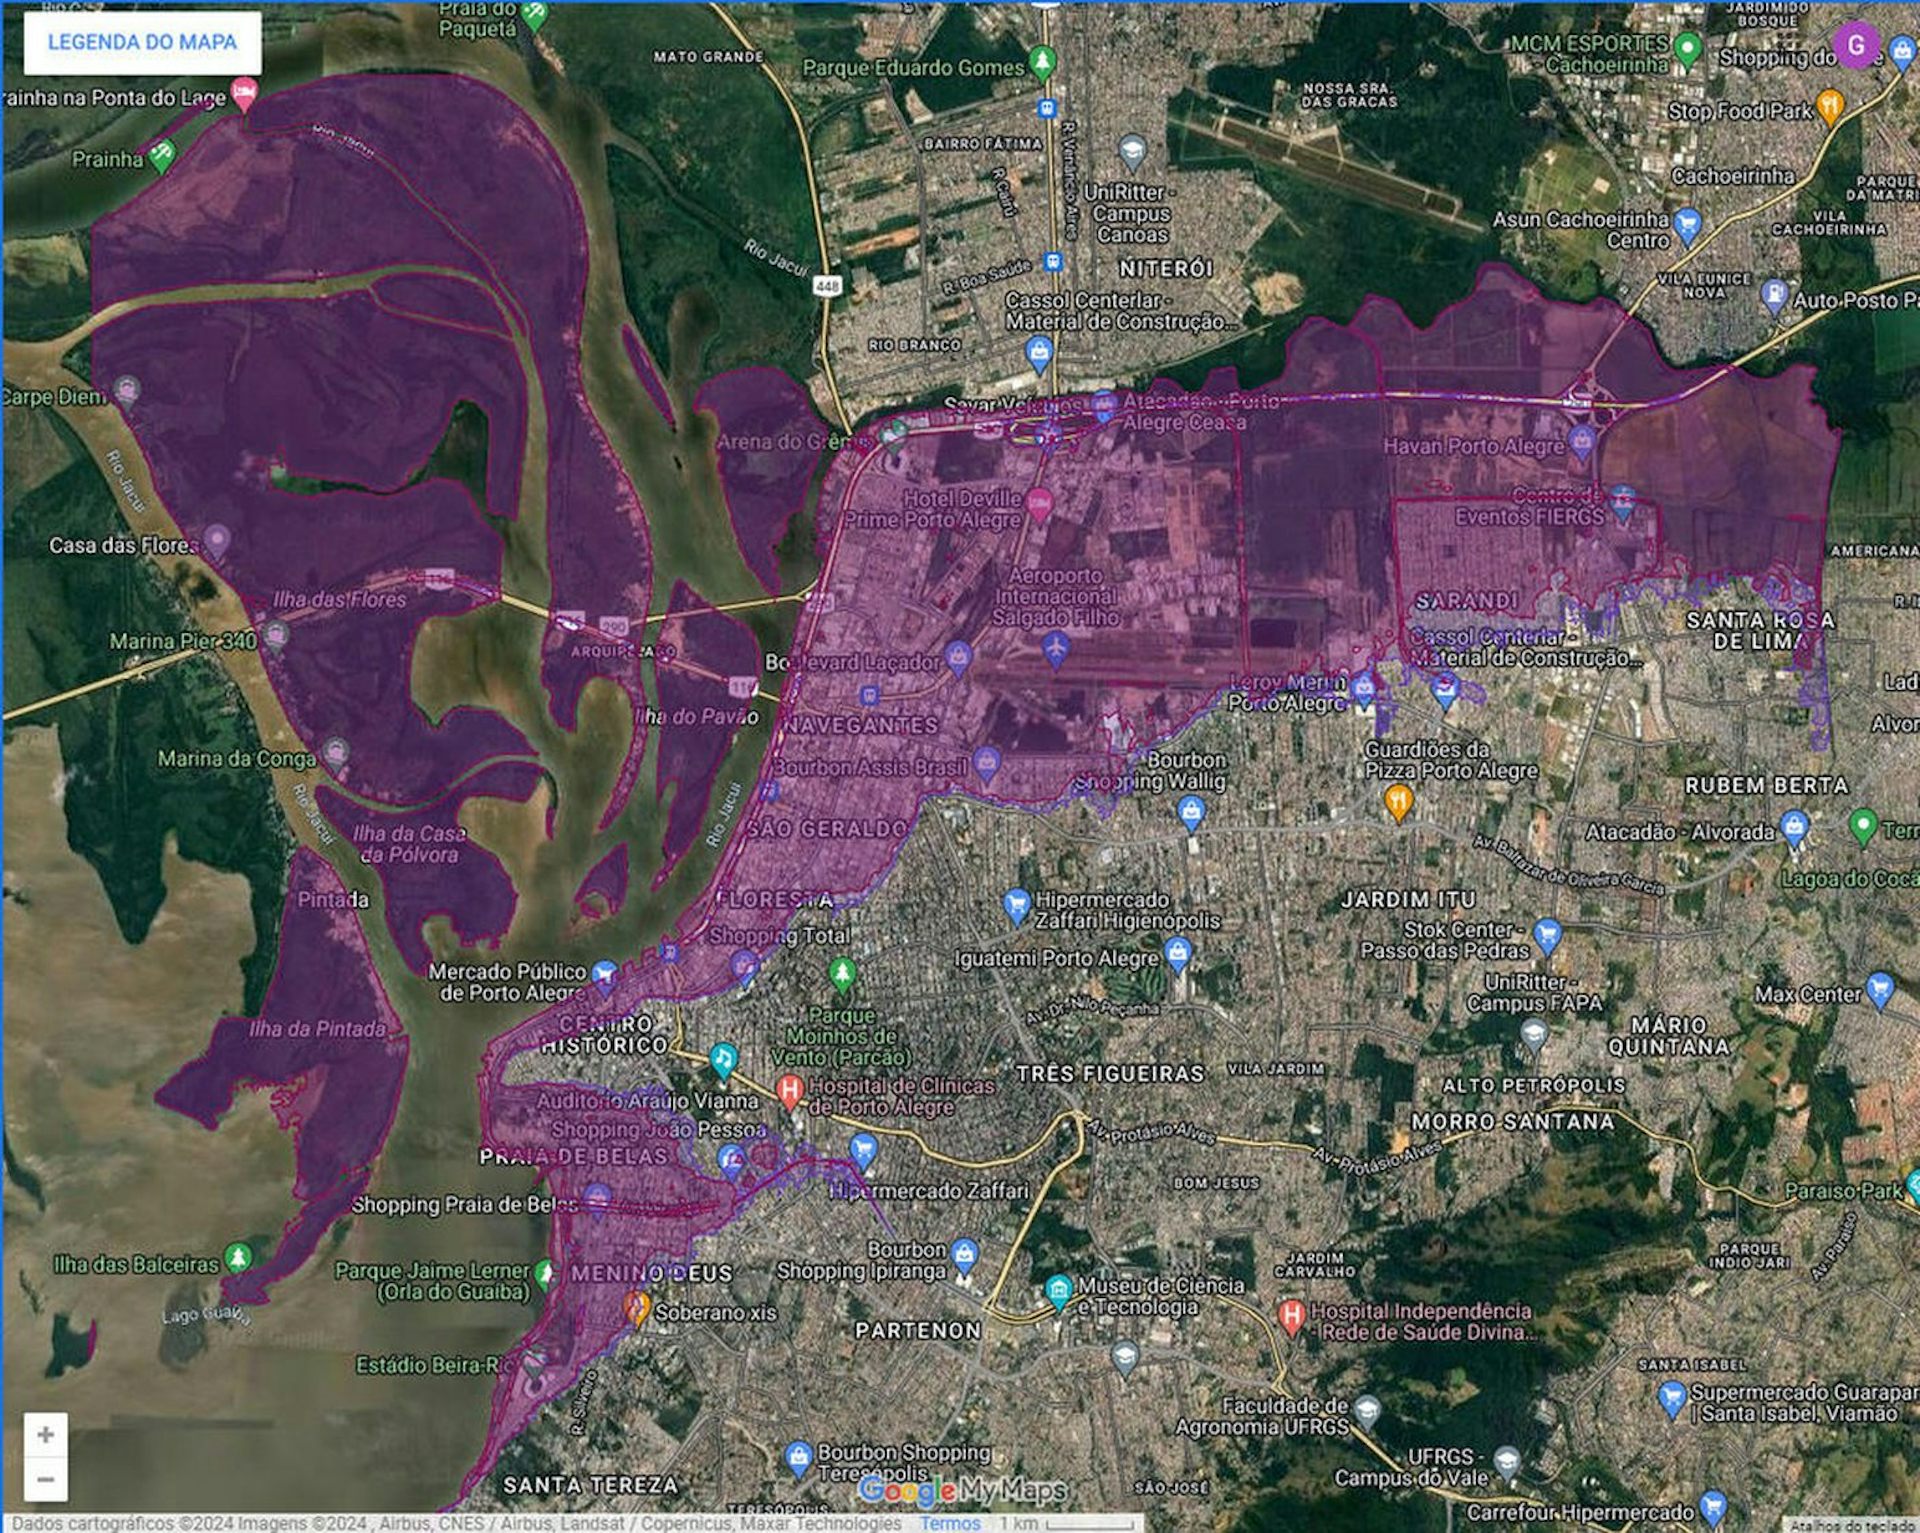1920x1533 pixels.
Task: Select the Parque Moinhos de Vento tree pin
Action: [x=842, y=974]
